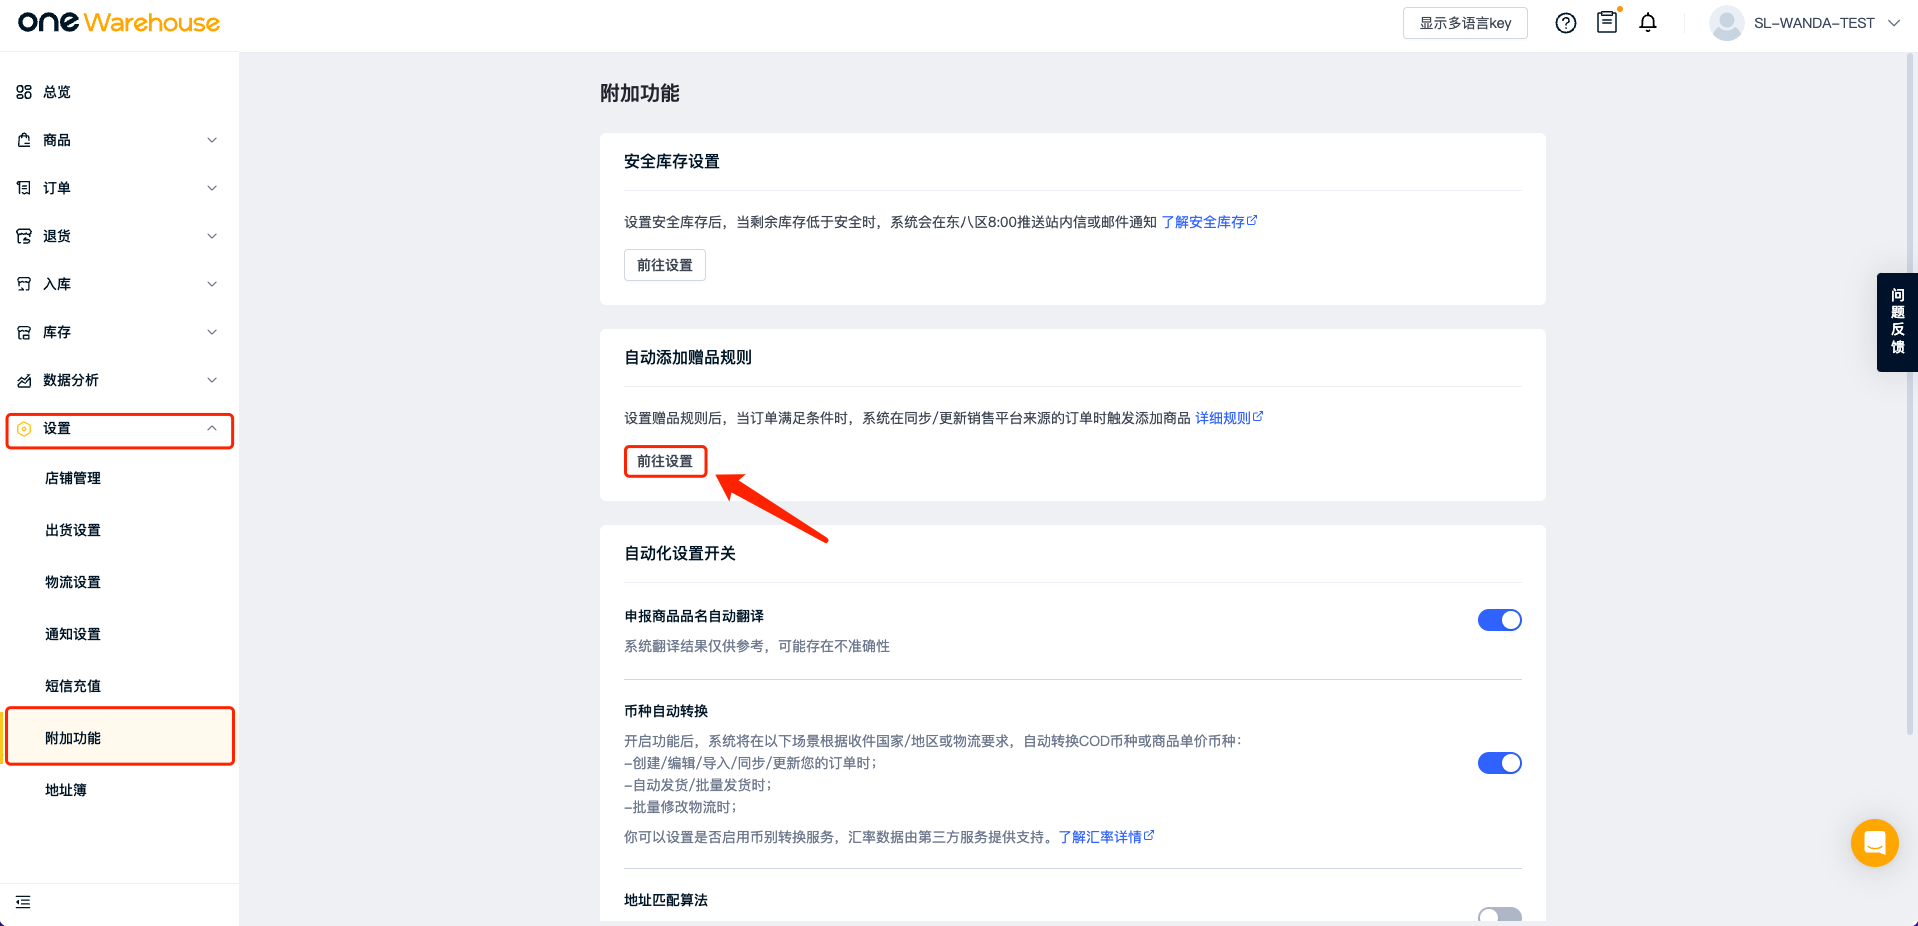Enable the 地址匹配算法 toggle
Image resolution: width=1918 pixels, height=926 pixels.
click(x=1499, y=914)
